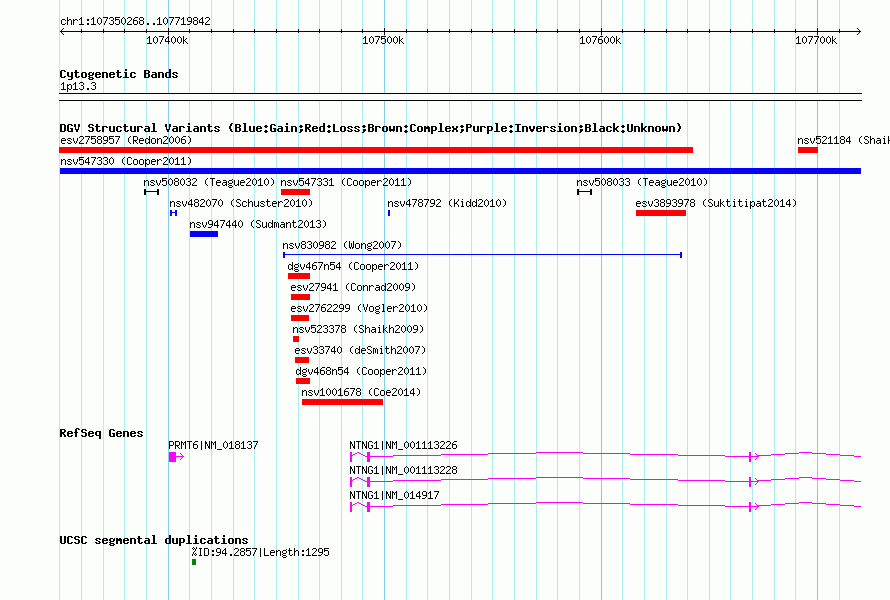Open nsv508032 (Teague2010) variant label
Screen dimensions: 890x600
point(209,182)
